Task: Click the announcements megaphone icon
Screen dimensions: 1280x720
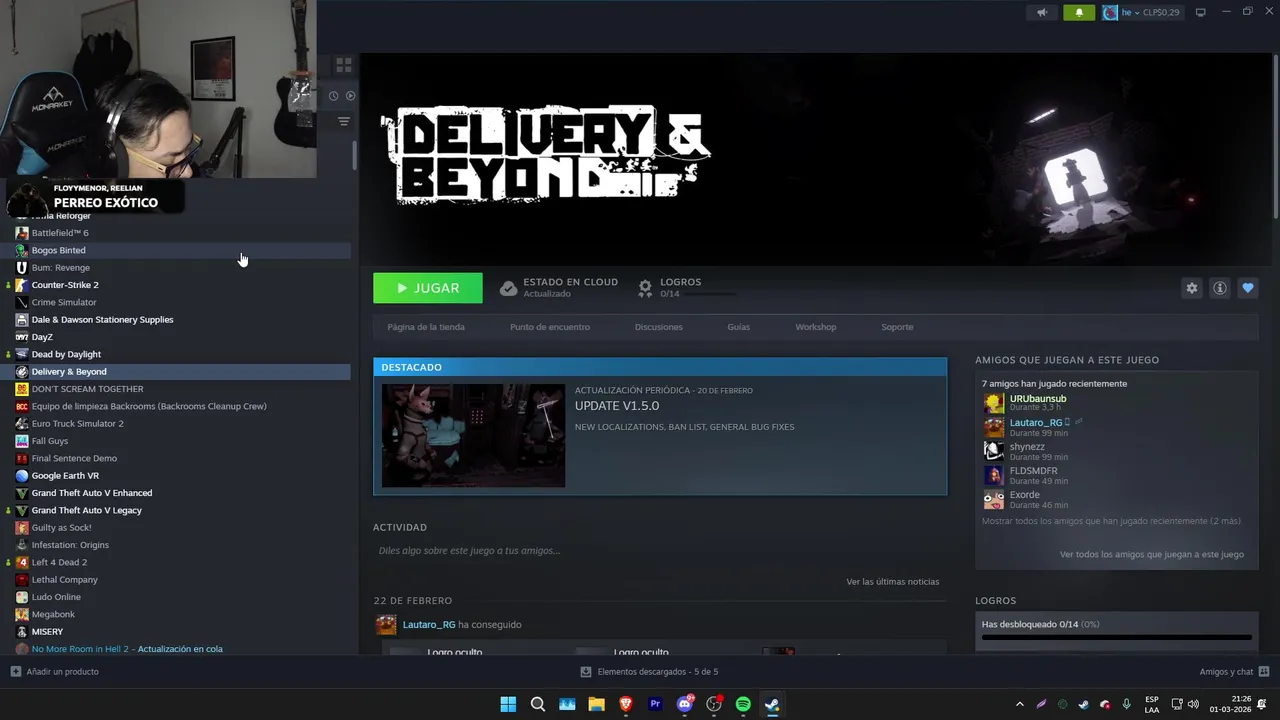Action: [1042, 13]
